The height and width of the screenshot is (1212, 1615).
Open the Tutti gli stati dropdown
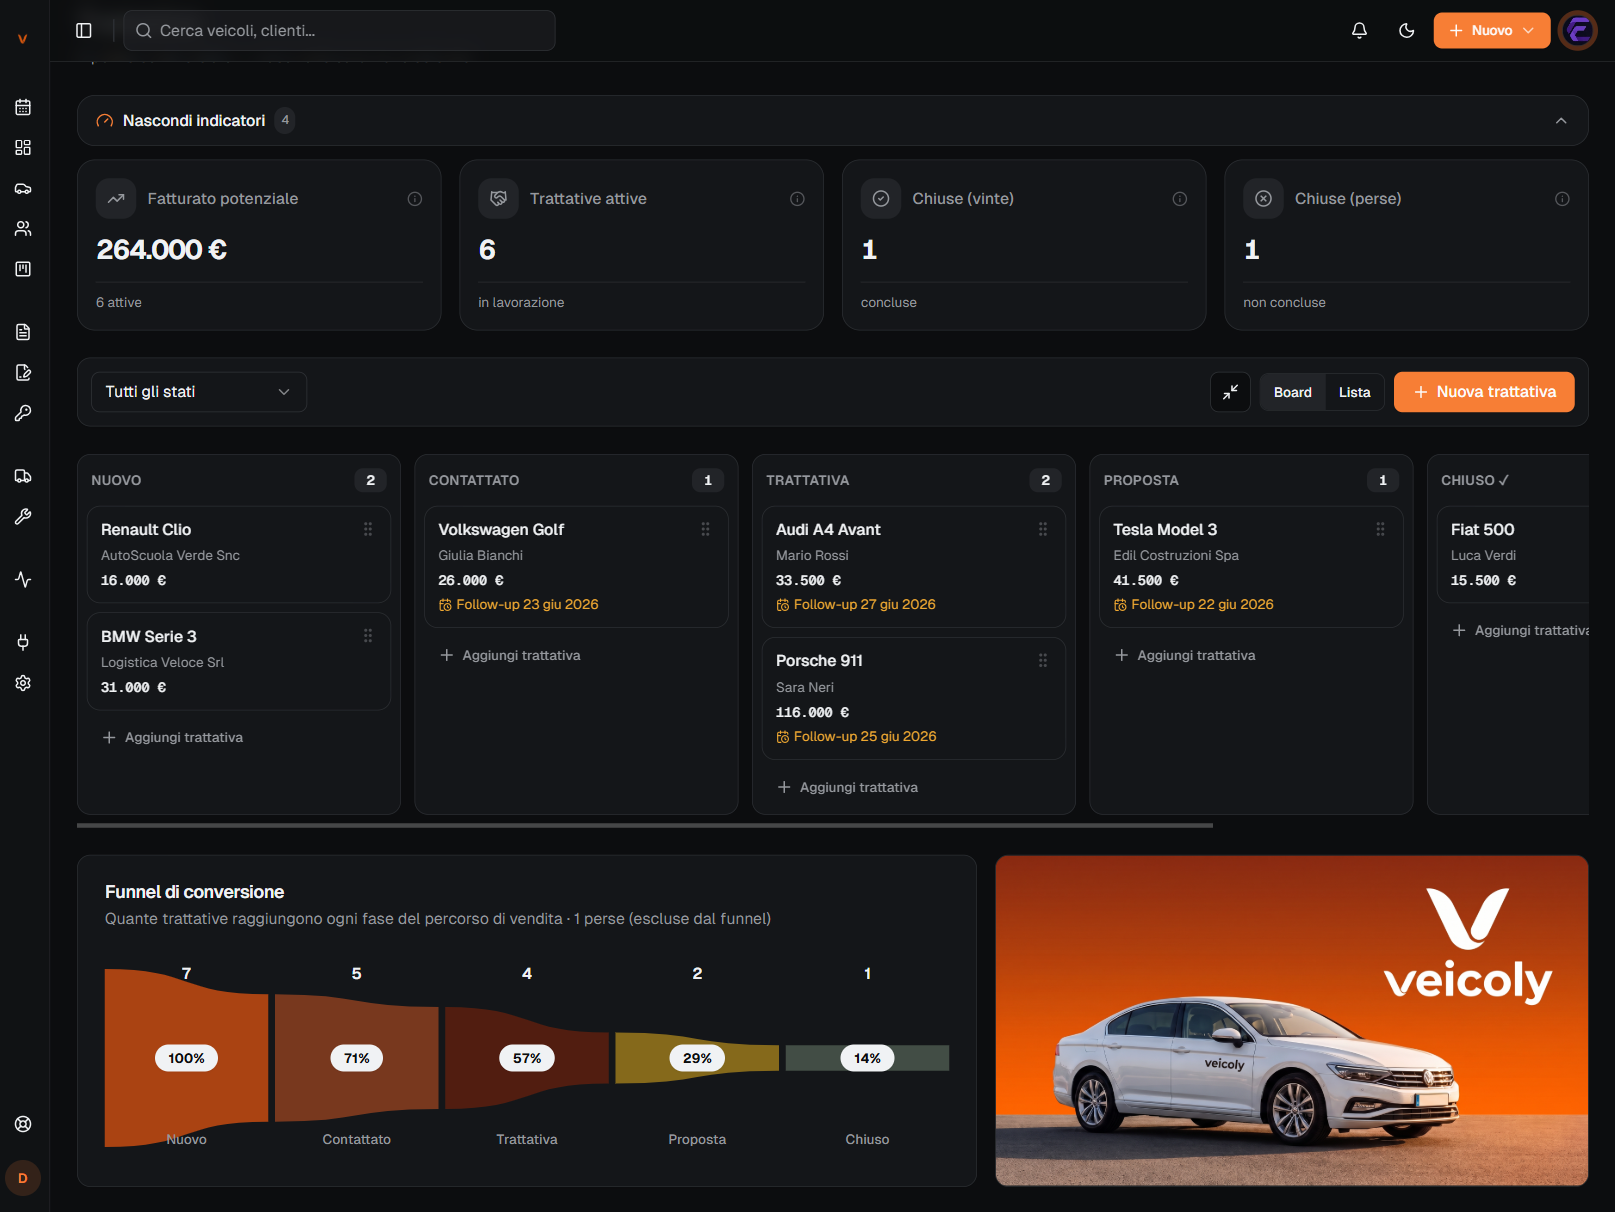pyautogui.click(x=199, y=392)
